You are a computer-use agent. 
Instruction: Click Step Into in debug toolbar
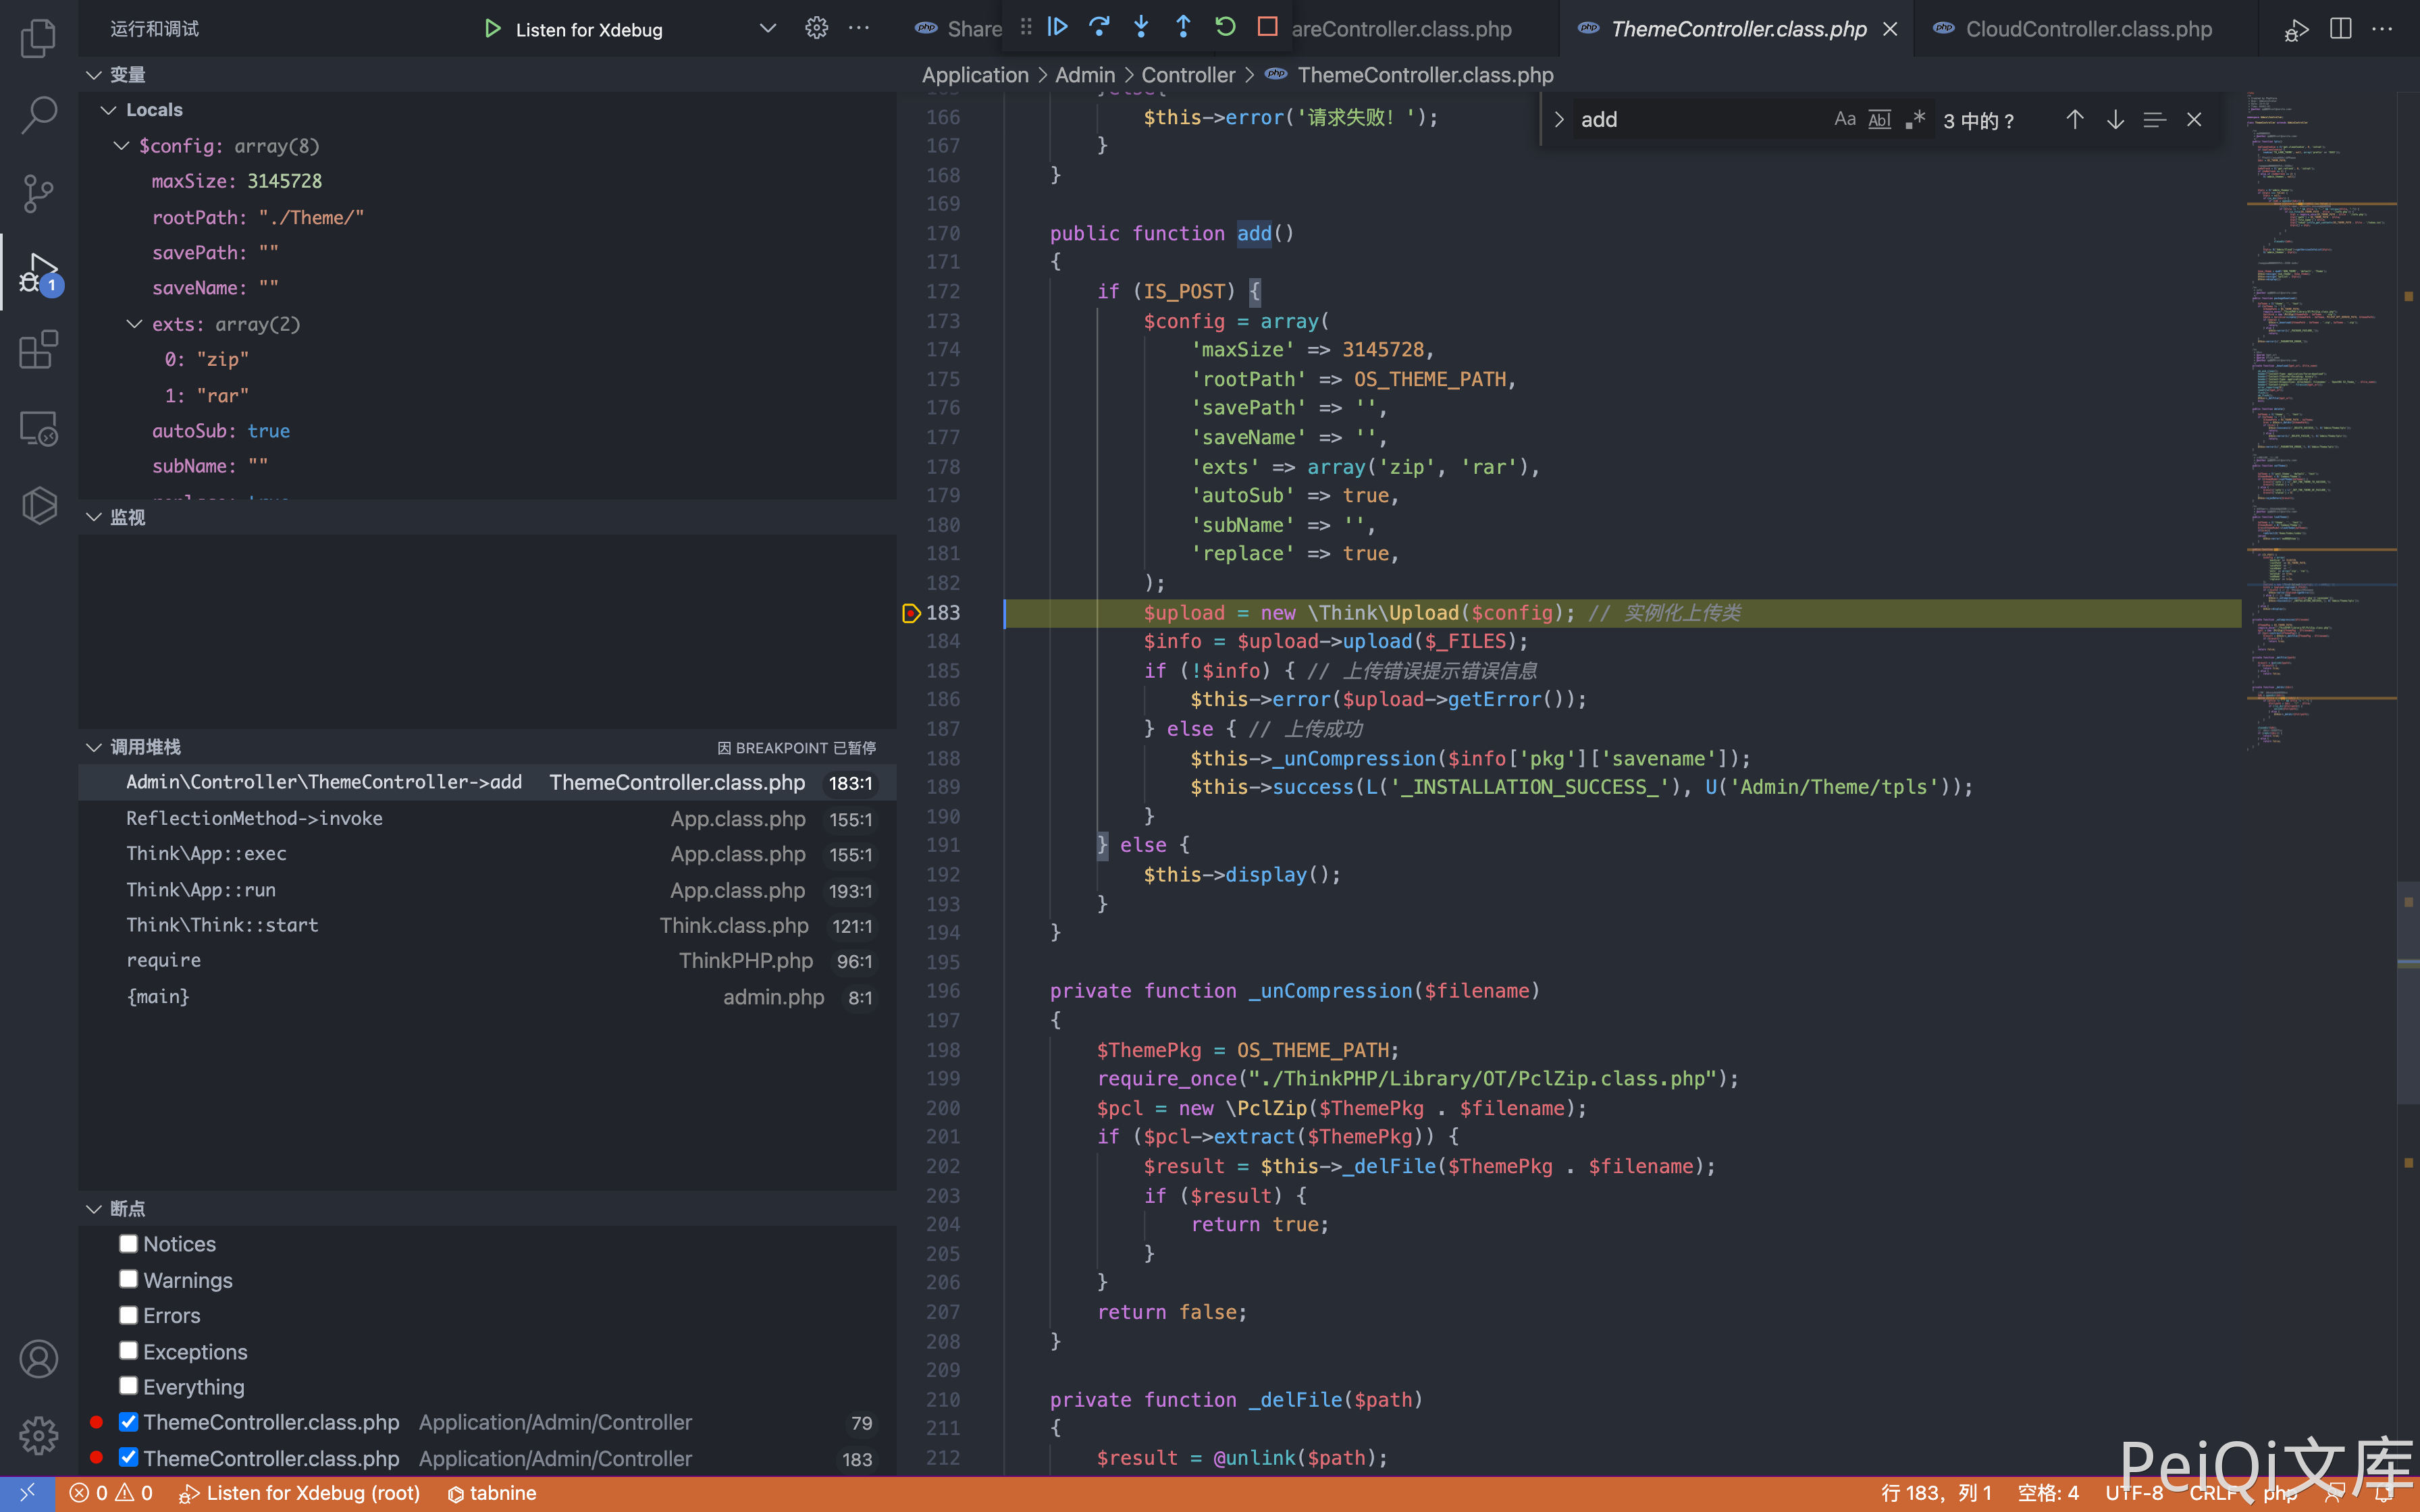[x=1141, y=27]
